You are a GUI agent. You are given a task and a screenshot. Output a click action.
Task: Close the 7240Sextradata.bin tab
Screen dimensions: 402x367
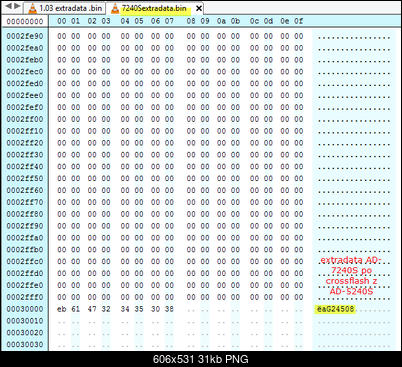(x=199, y=8)
